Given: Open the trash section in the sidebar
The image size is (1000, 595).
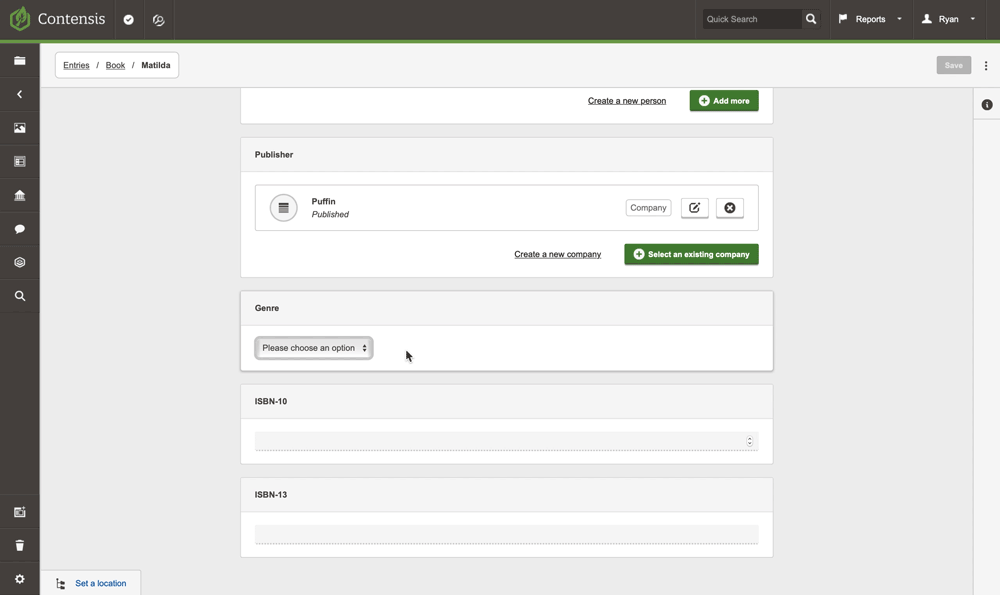Looking at the screenshot, I should (19, 545).
